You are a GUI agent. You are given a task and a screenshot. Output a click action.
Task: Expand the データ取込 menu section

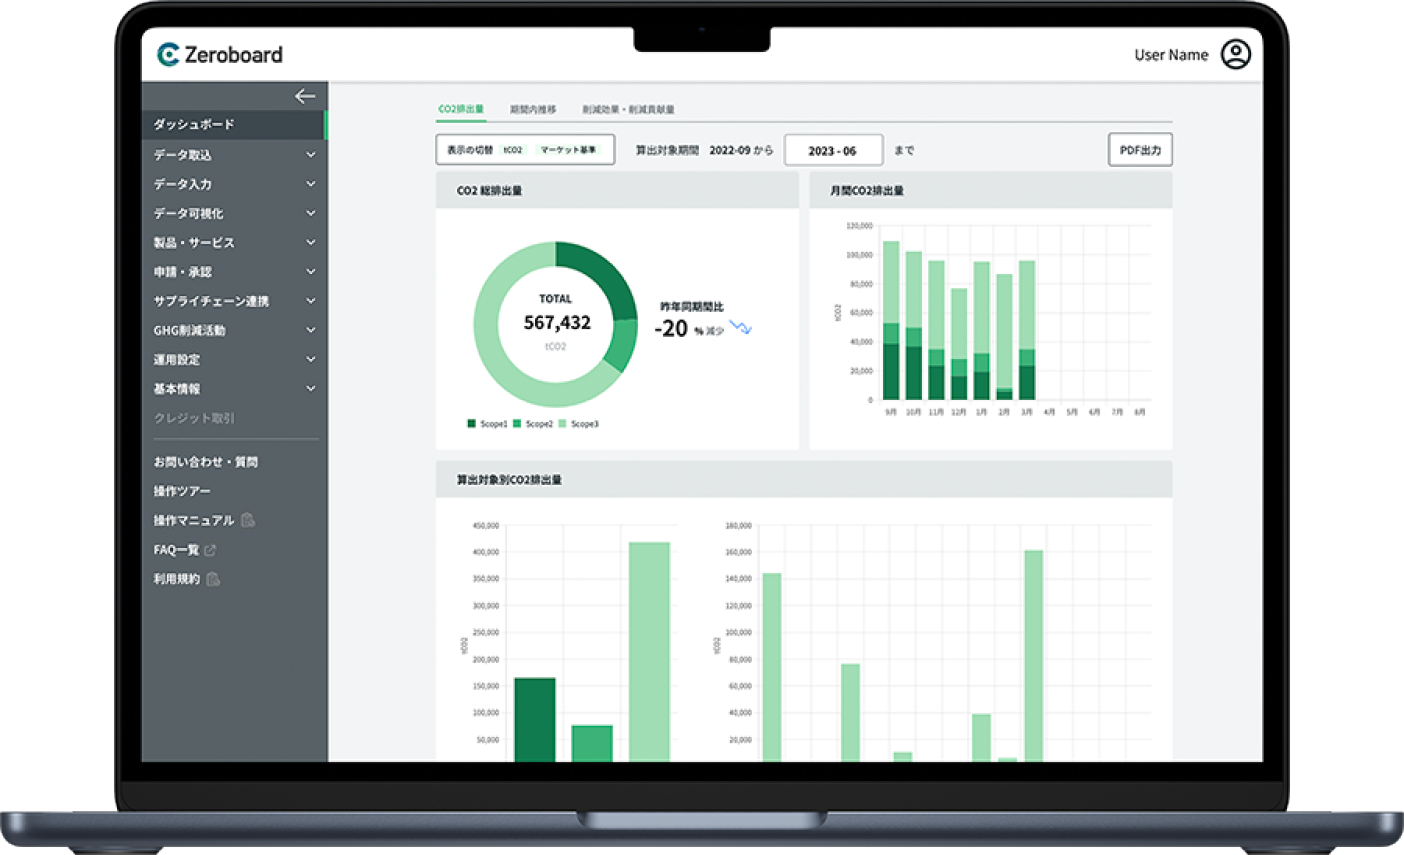(310, 155)
